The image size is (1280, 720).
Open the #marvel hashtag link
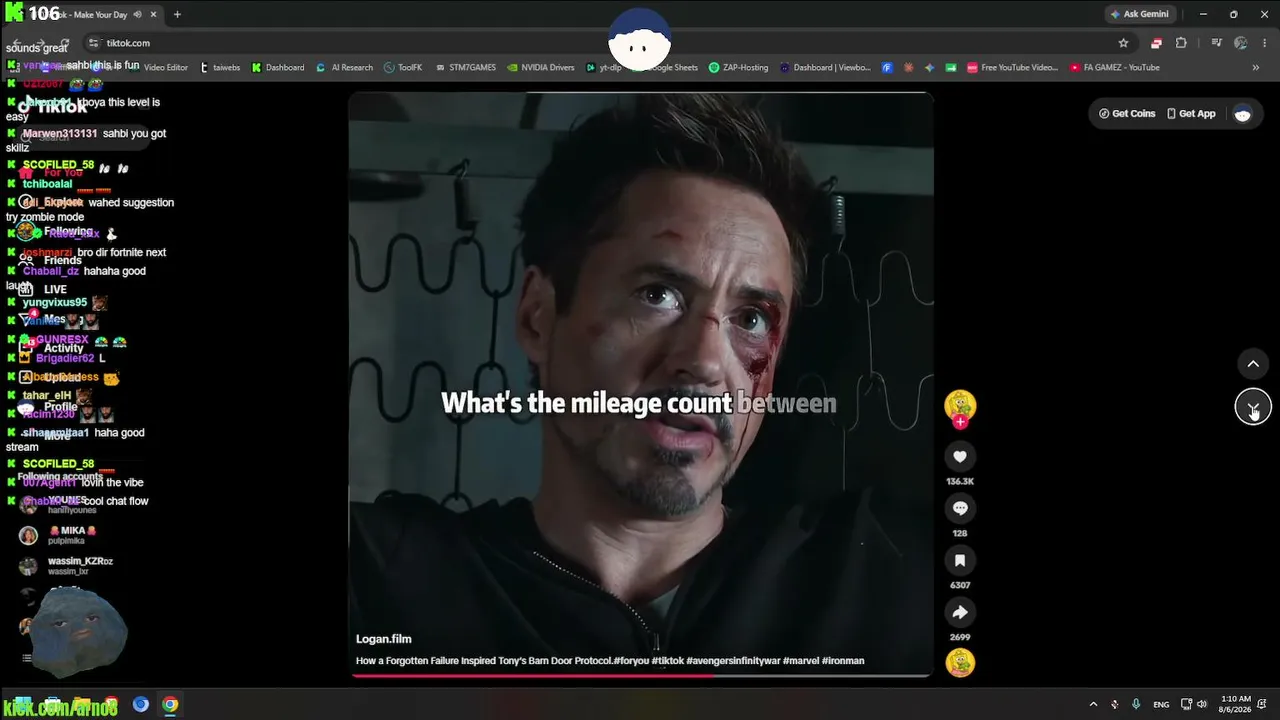pyautogui.click(x=800, y=661)
